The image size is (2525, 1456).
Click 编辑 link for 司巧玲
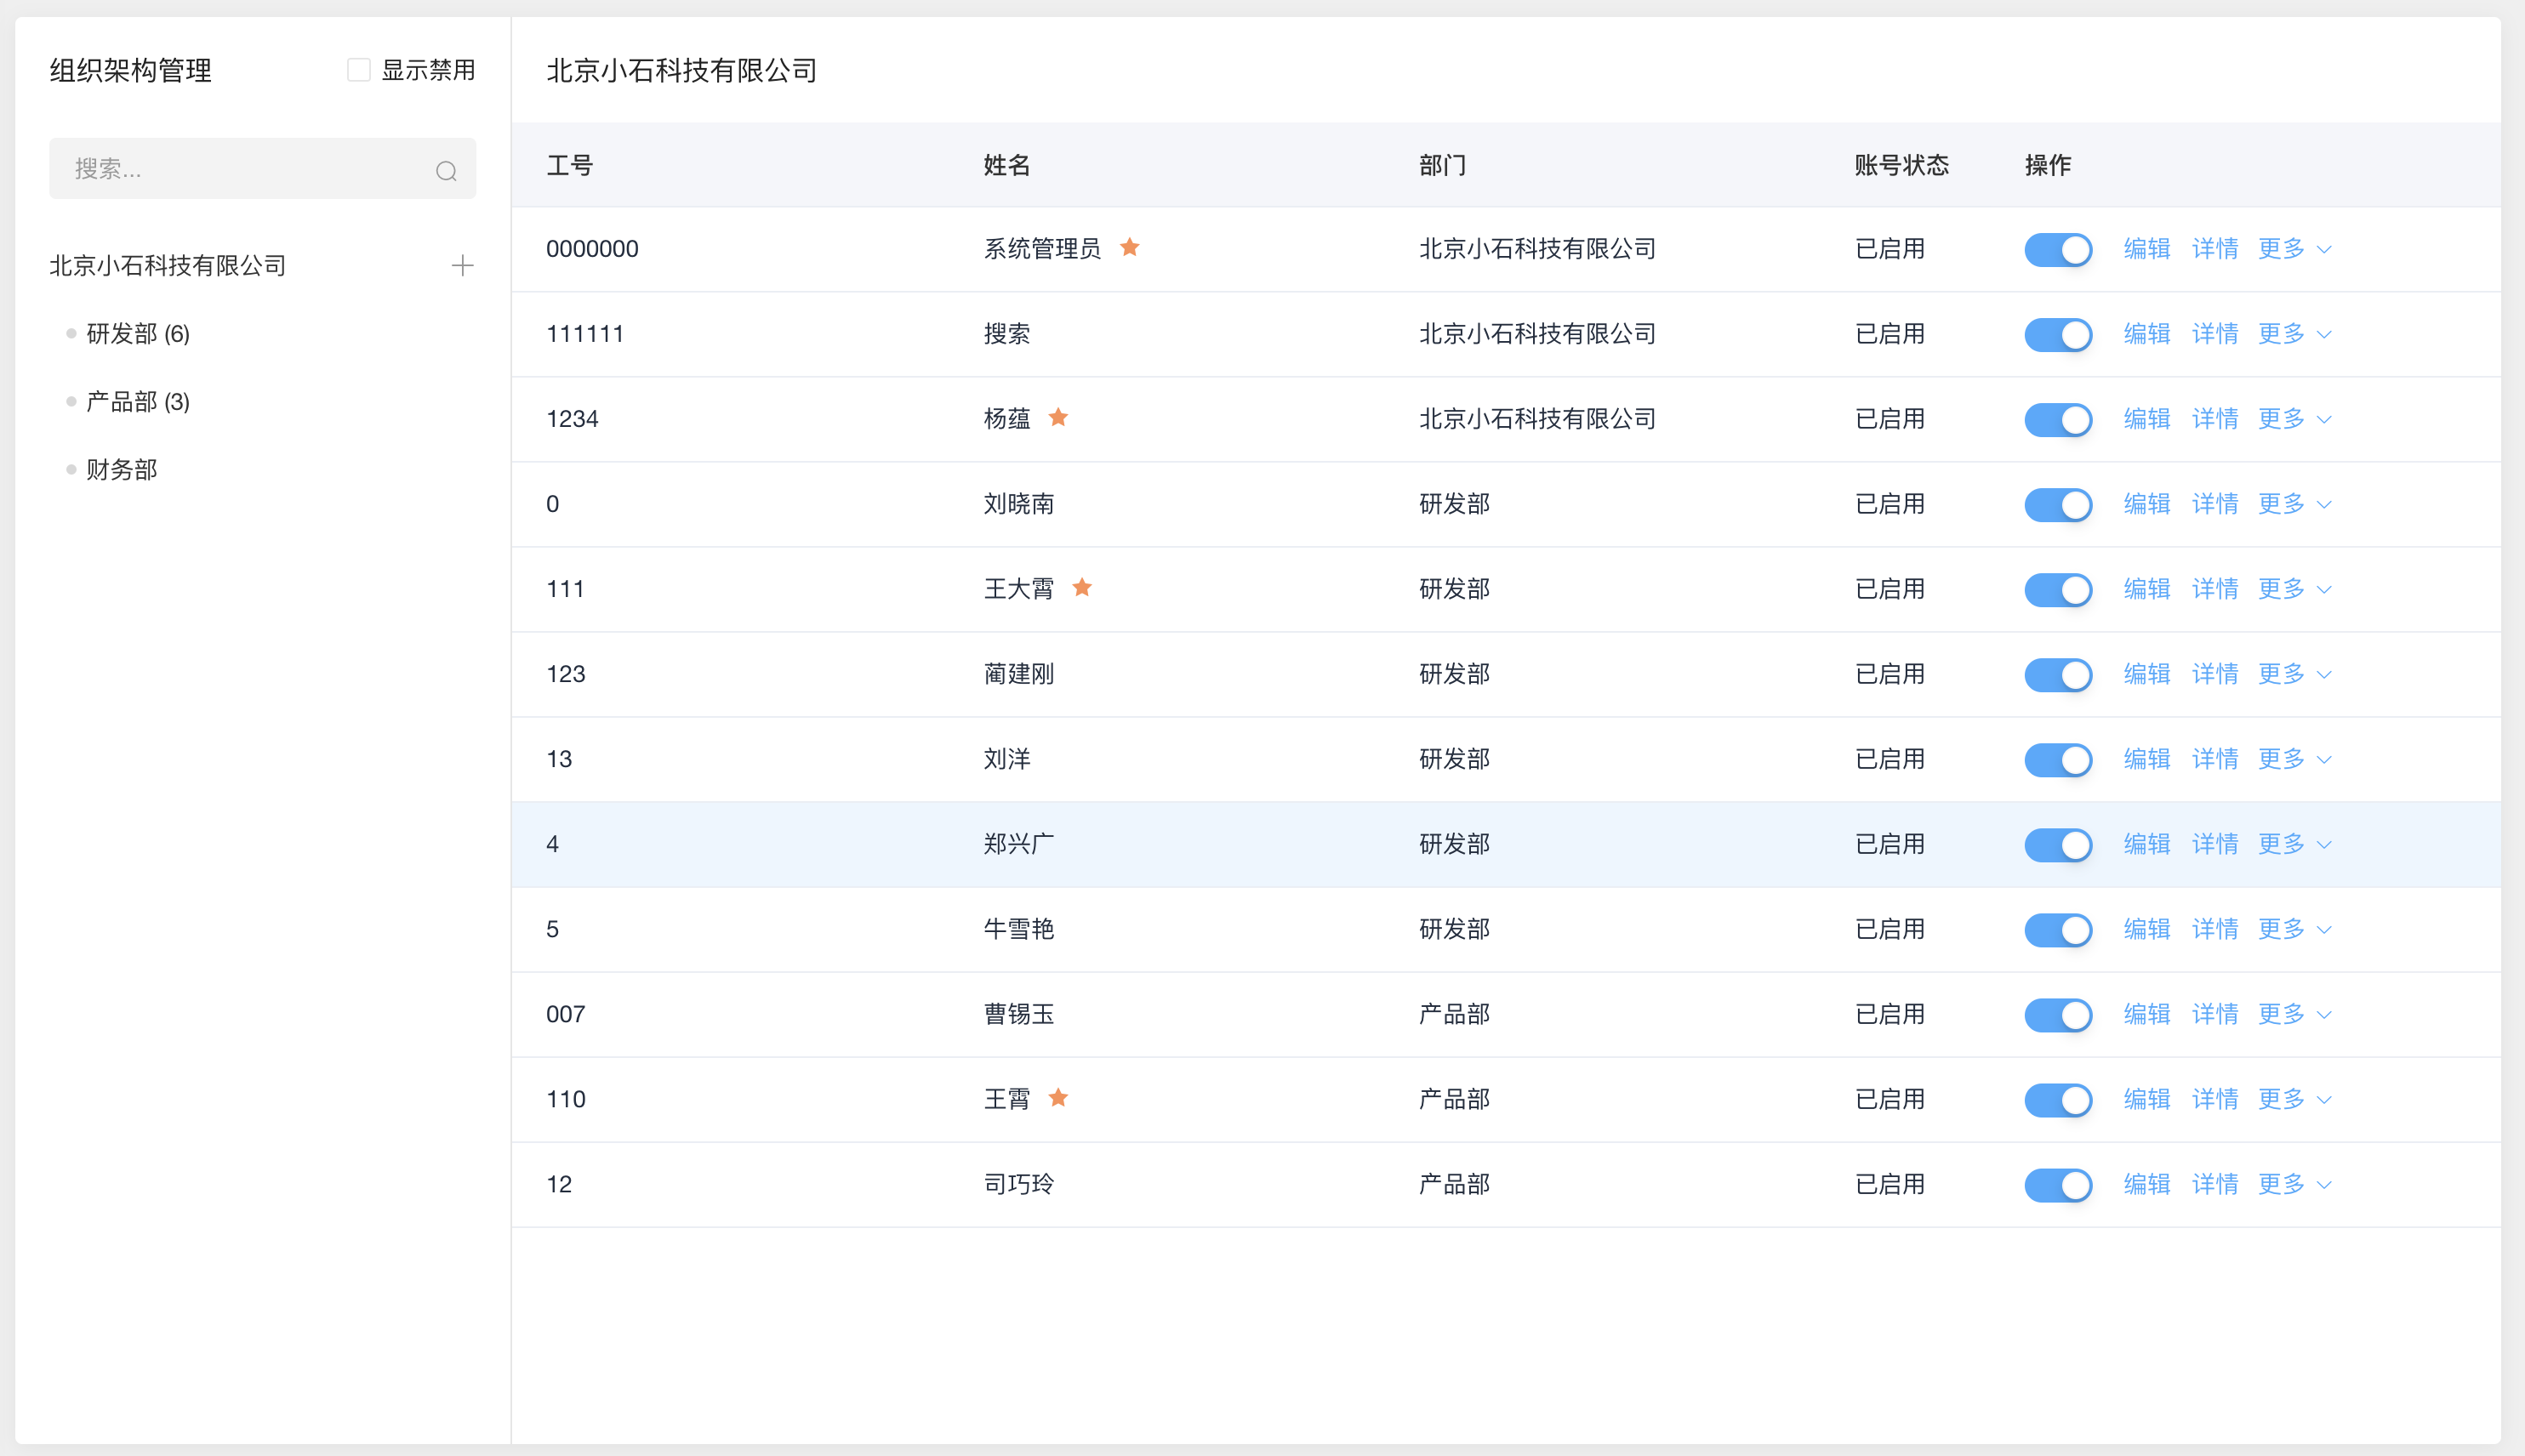[2147, 1184]
